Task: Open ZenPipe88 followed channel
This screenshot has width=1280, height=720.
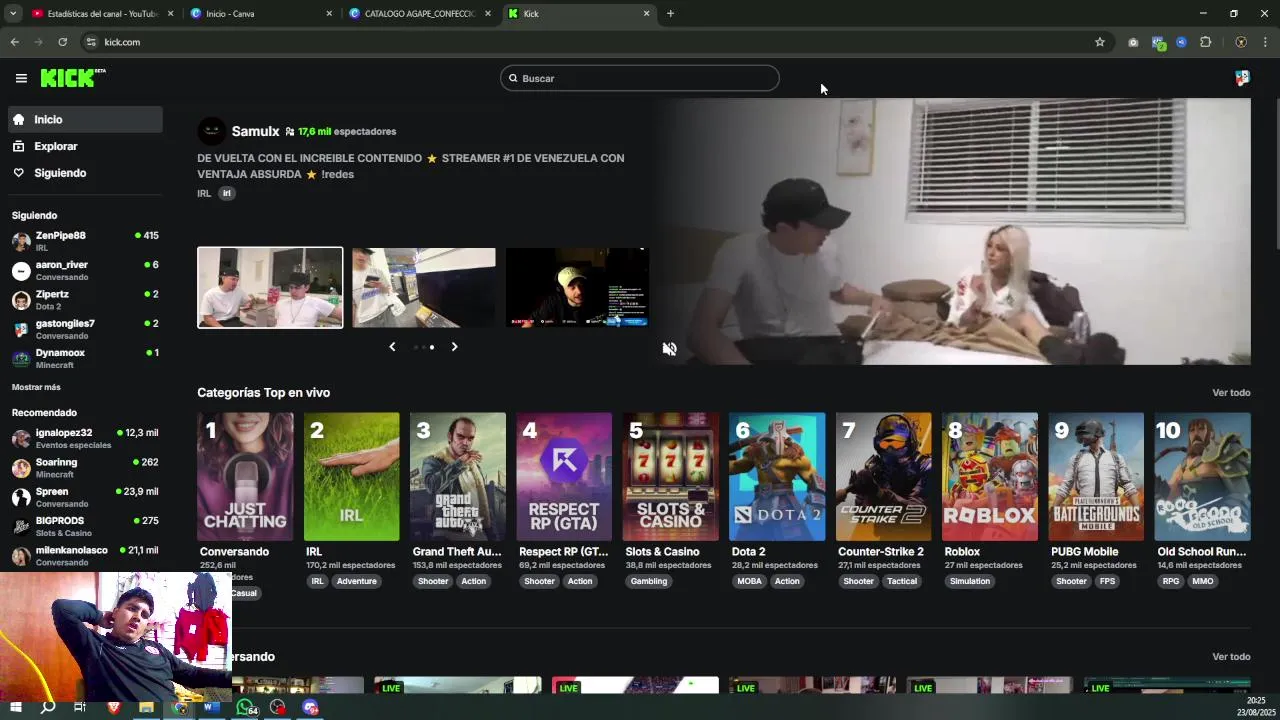Action: (85, 241)
